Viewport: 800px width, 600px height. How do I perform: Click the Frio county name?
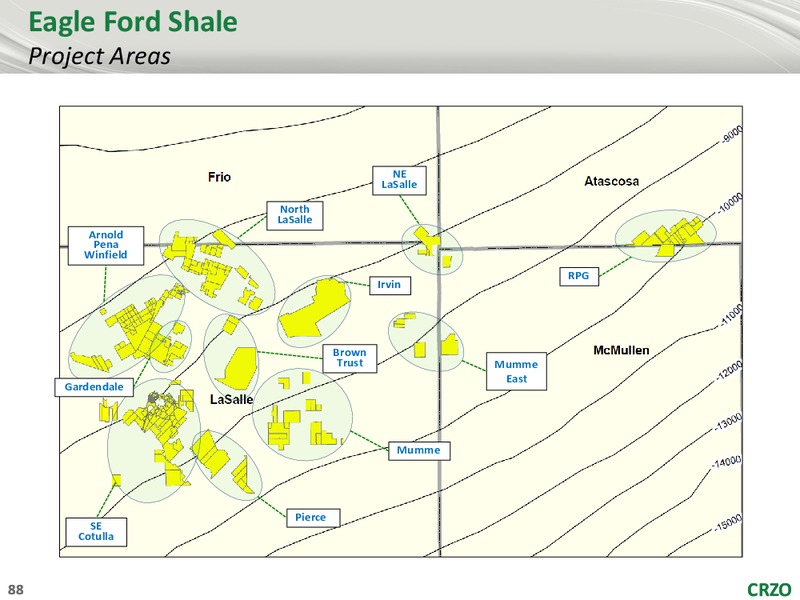click(x=219, y=177)
